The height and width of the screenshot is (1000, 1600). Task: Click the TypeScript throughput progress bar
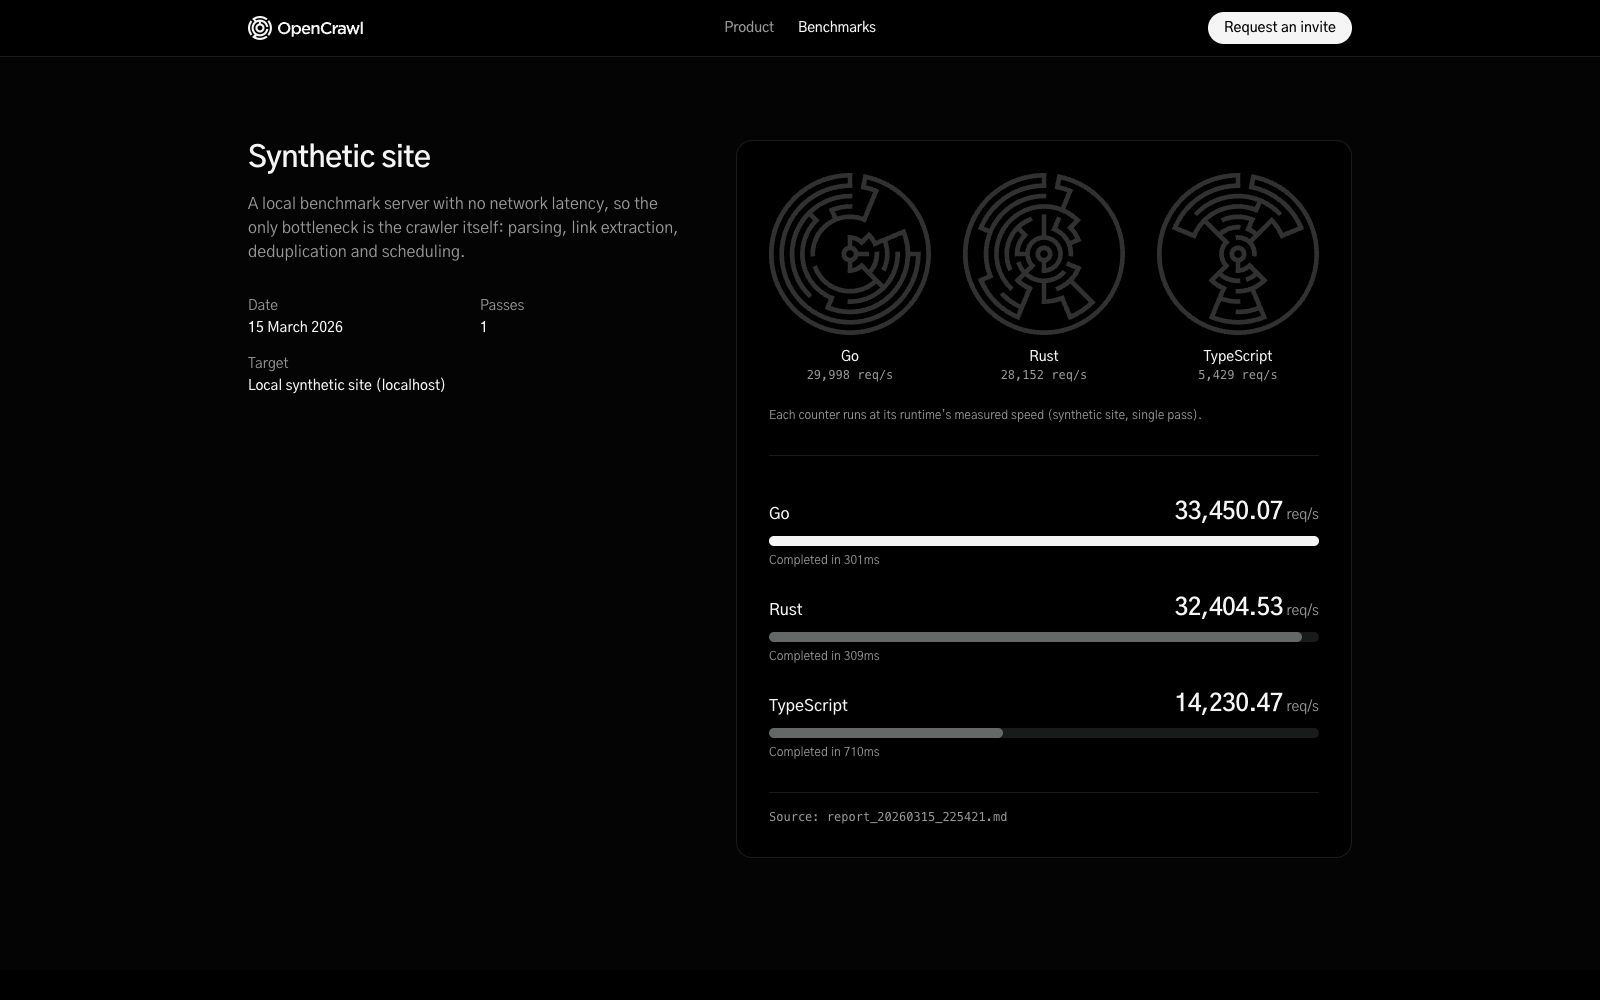[1044, 733]
